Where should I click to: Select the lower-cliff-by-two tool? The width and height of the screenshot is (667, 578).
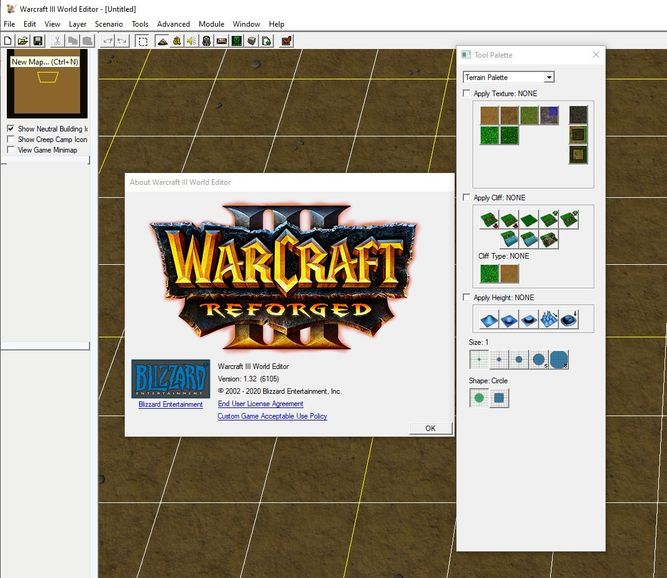tap(489, 220)
